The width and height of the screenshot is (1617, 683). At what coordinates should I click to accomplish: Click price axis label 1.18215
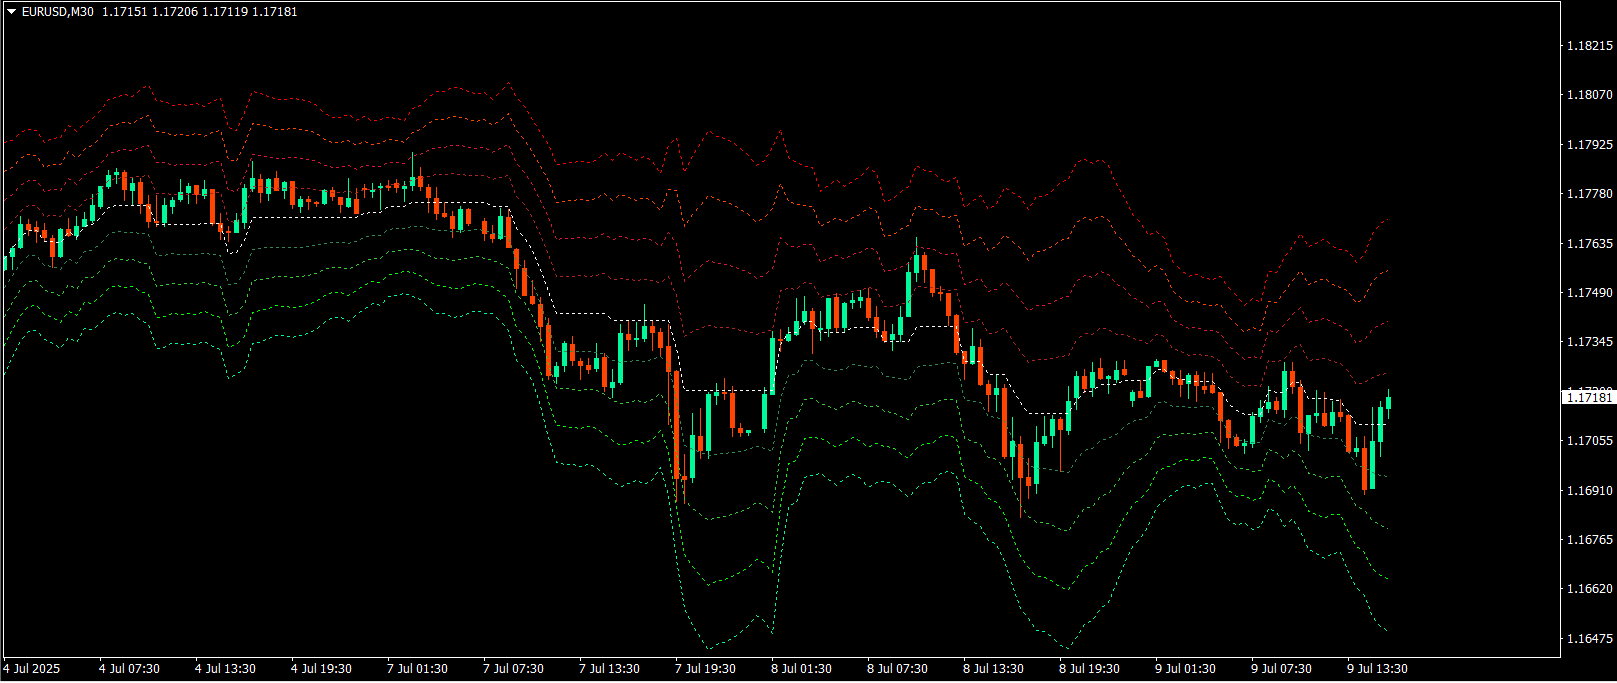coord(1589,46)
